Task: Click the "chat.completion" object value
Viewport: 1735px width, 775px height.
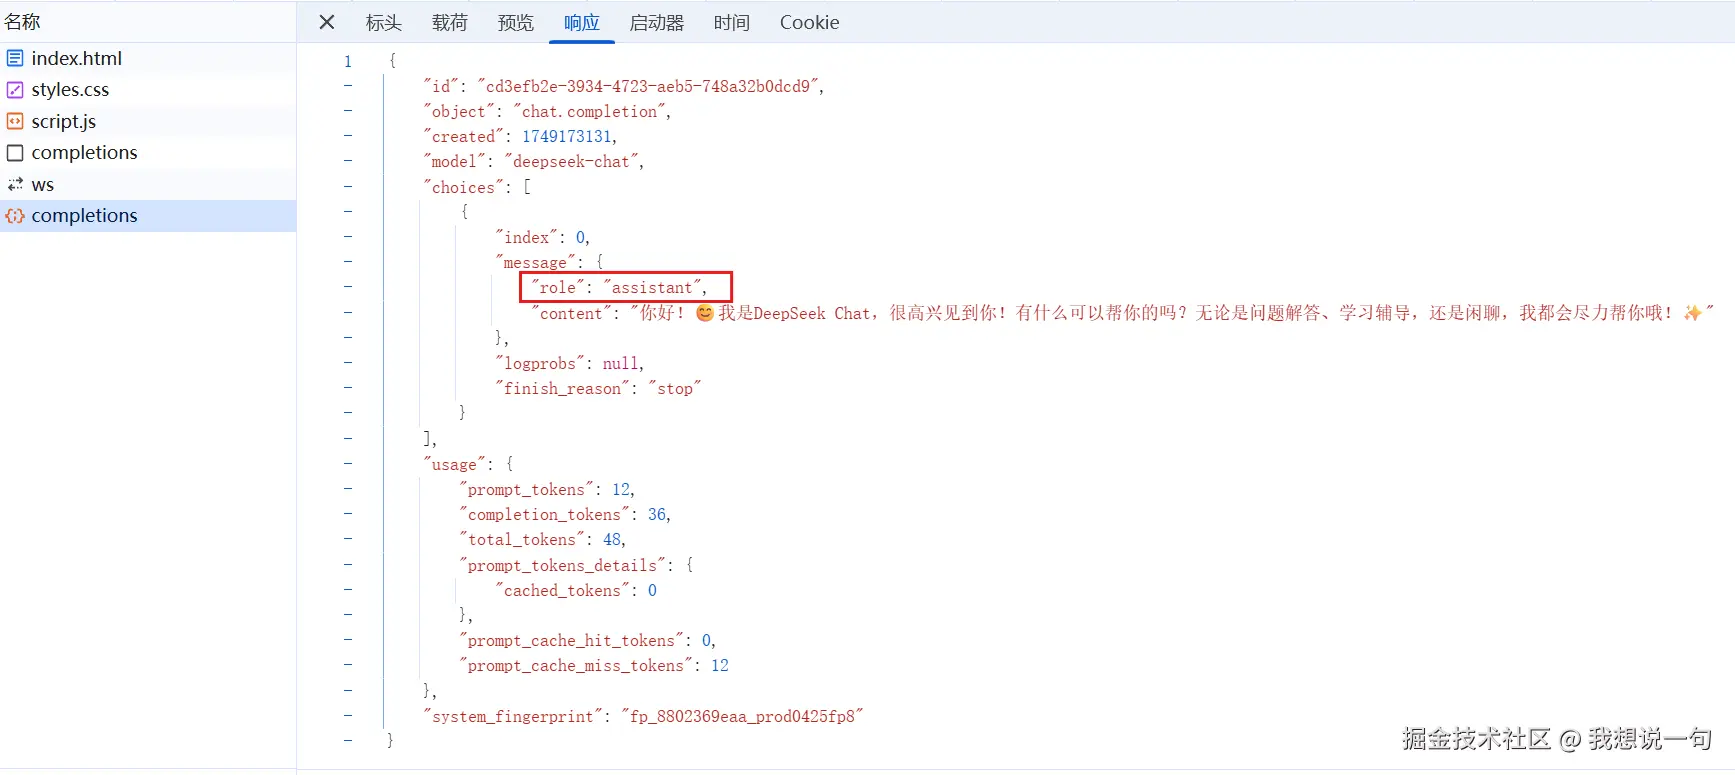Action: point(590,111)
